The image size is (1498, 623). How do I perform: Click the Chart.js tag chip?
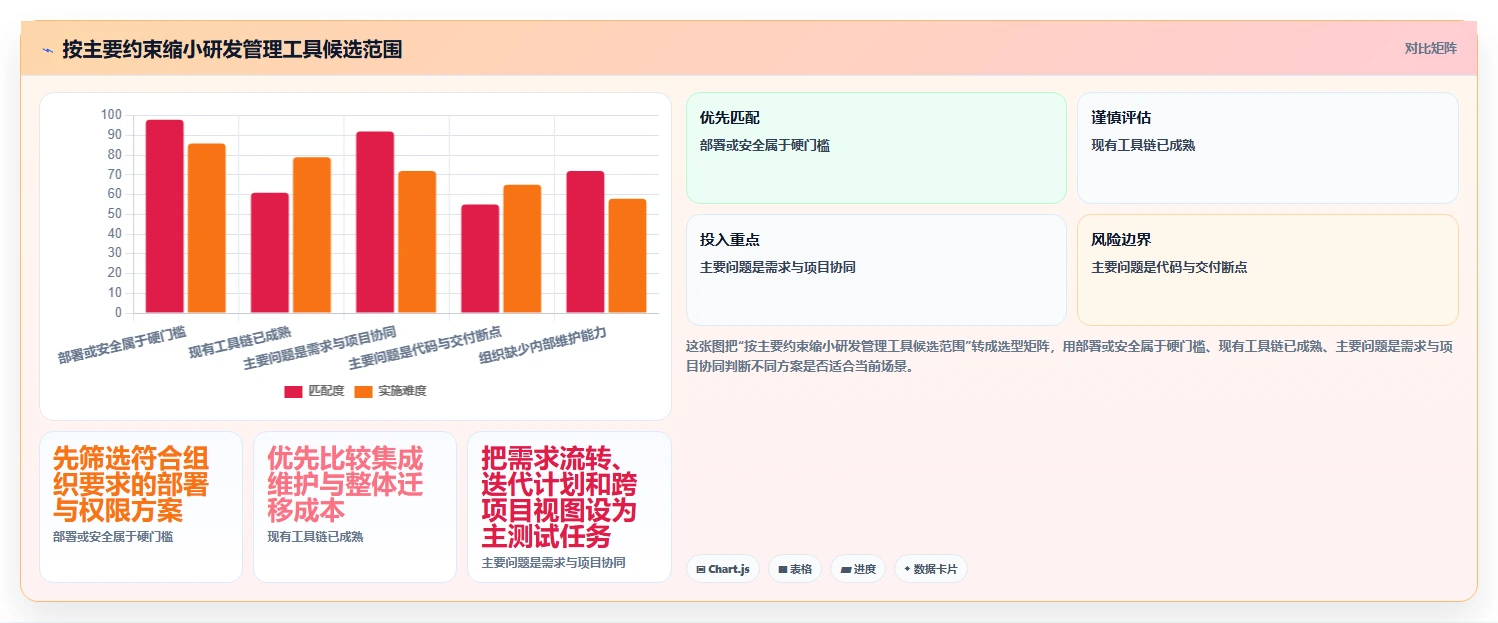(723, 569)
